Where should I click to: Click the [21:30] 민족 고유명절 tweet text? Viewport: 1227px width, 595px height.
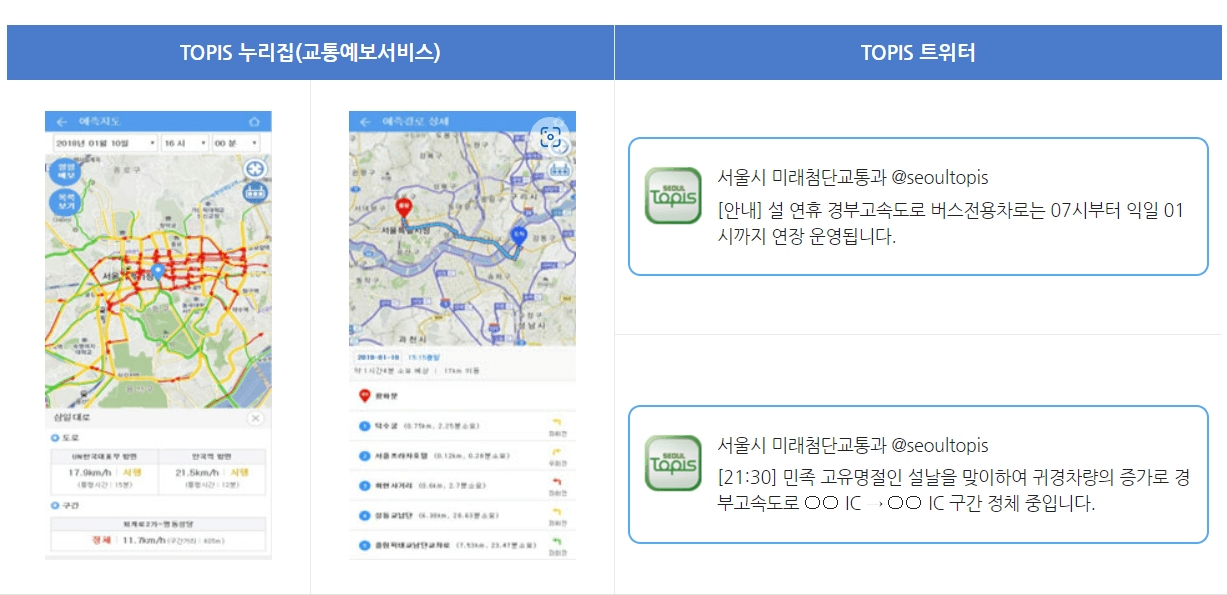953,490
